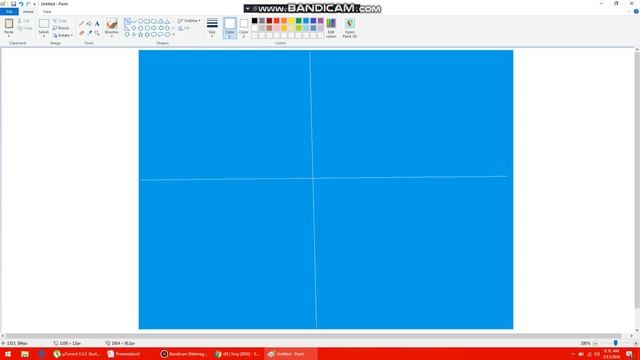Click the Select rectangle tool icon
Screen dimensions: 640x360
44,24
